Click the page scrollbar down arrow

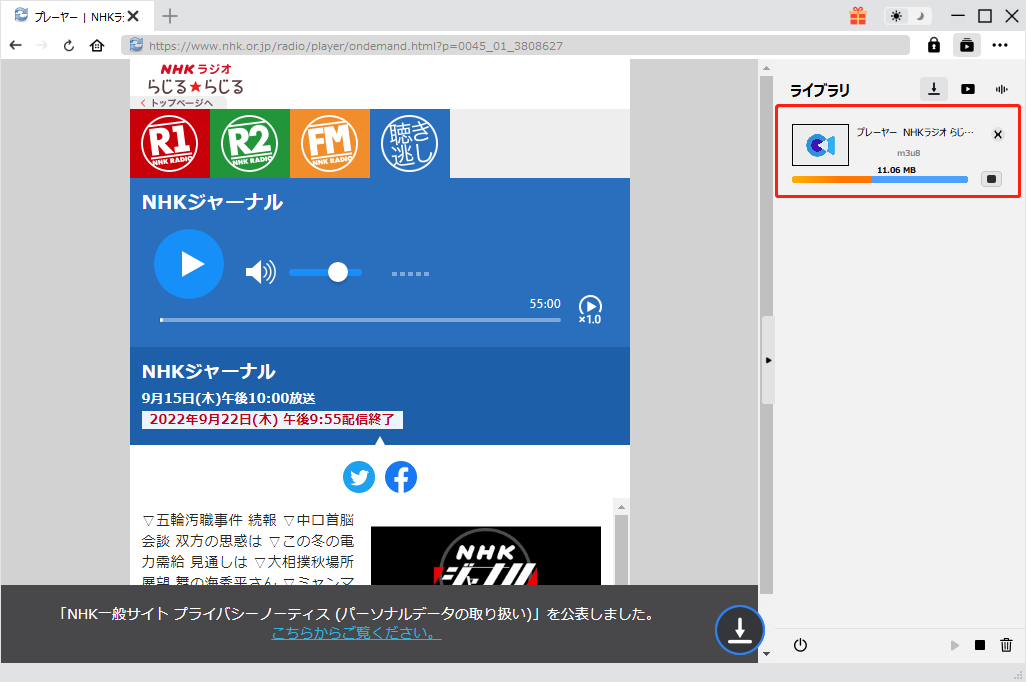click(x=766, y=653)
